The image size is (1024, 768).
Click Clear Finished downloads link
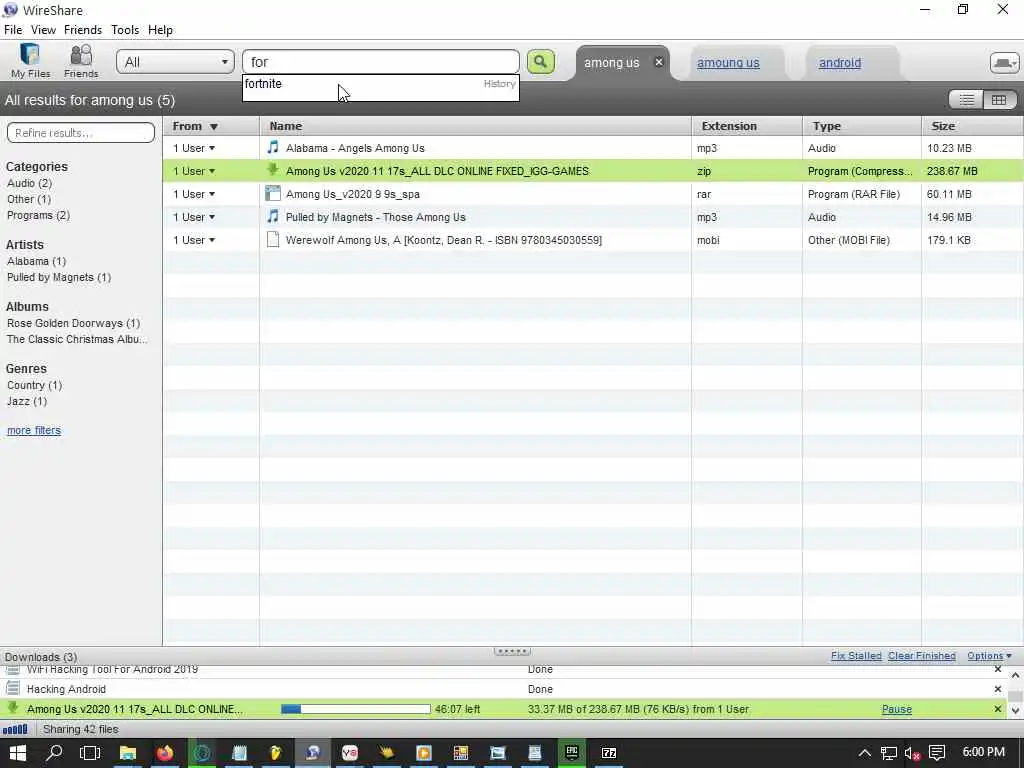tap(921, 656)
